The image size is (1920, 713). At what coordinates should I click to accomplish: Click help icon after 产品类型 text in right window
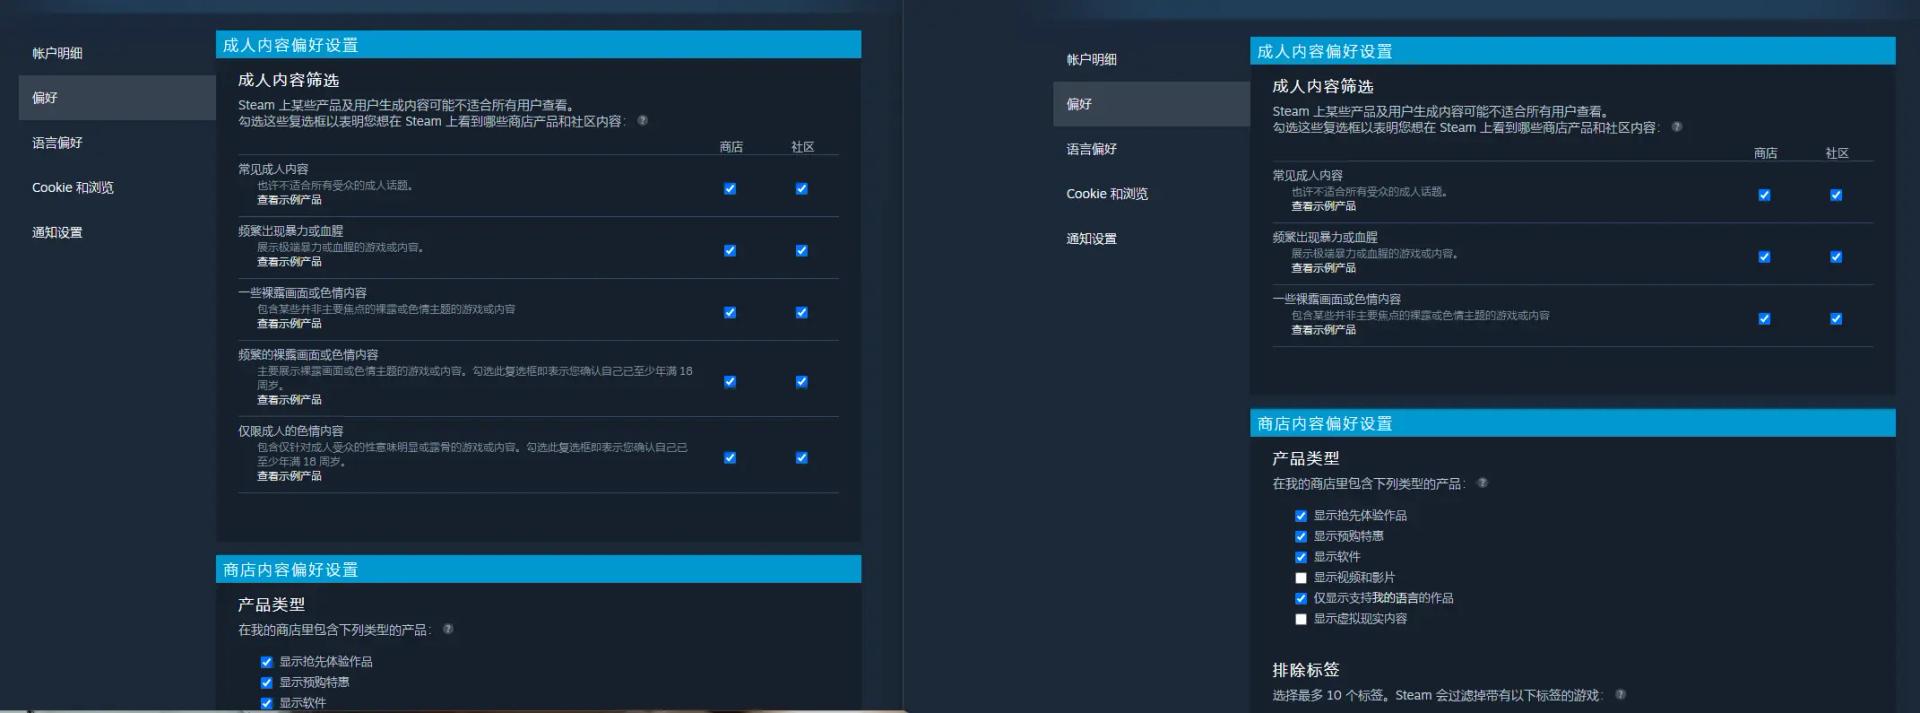[1482, 483]
